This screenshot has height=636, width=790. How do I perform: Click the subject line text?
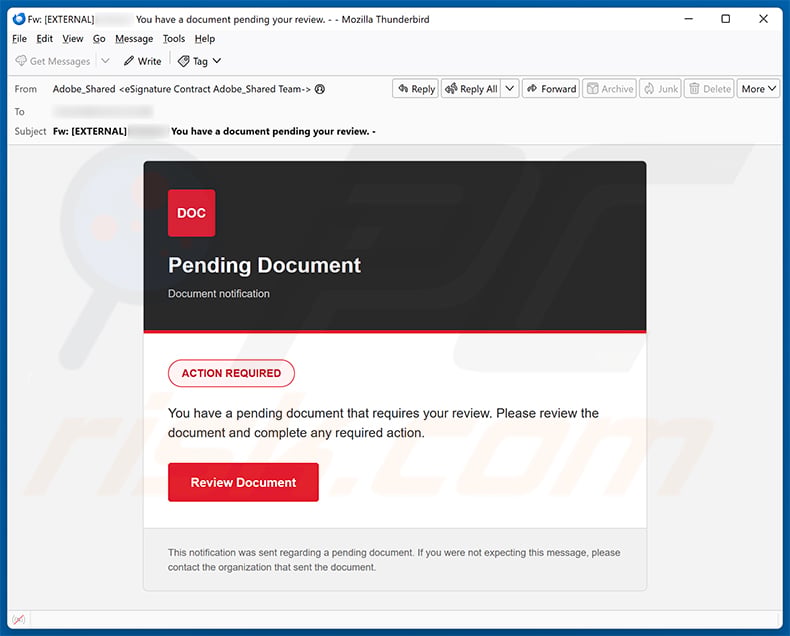[214, 132]
